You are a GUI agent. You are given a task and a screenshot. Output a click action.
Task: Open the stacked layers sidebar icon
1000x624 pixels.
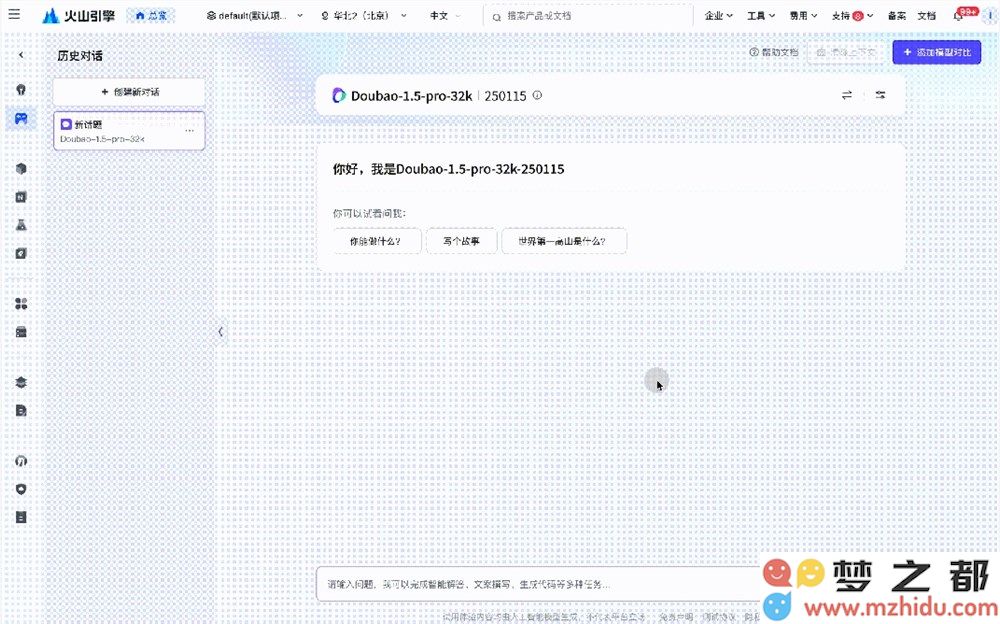click(21, 382)
